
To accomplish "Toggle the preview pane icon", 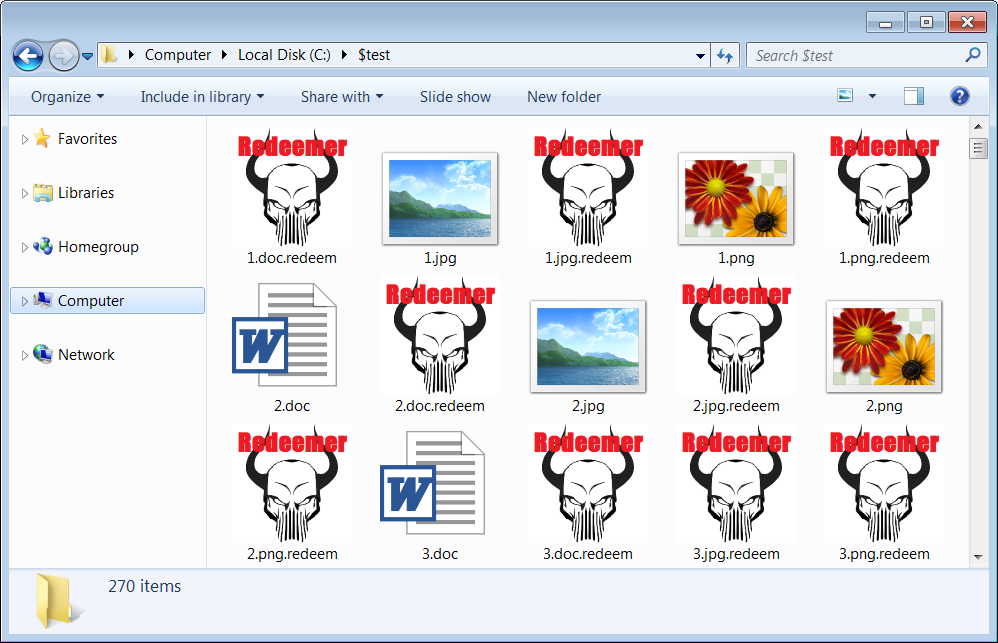I will coord(914,96).
